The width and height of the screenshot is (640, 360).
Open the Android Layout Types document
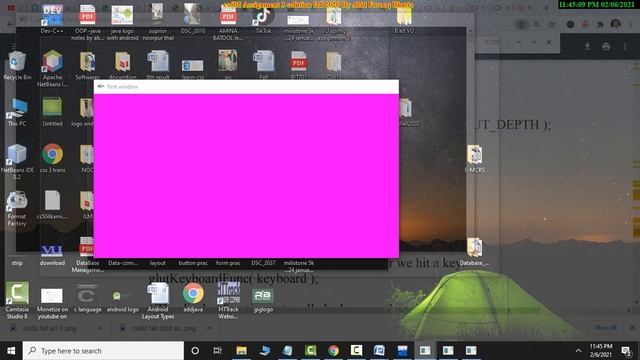[x=158, y=301]
